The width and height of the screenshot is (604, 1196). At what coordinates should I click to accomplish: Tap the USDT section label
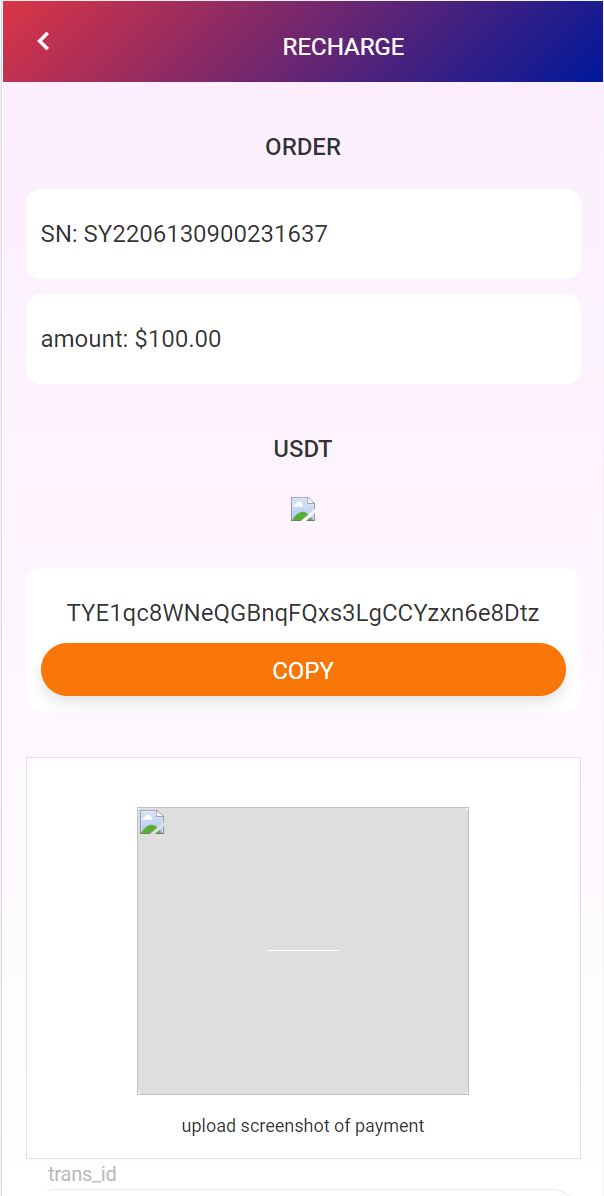tap(303, 448)
